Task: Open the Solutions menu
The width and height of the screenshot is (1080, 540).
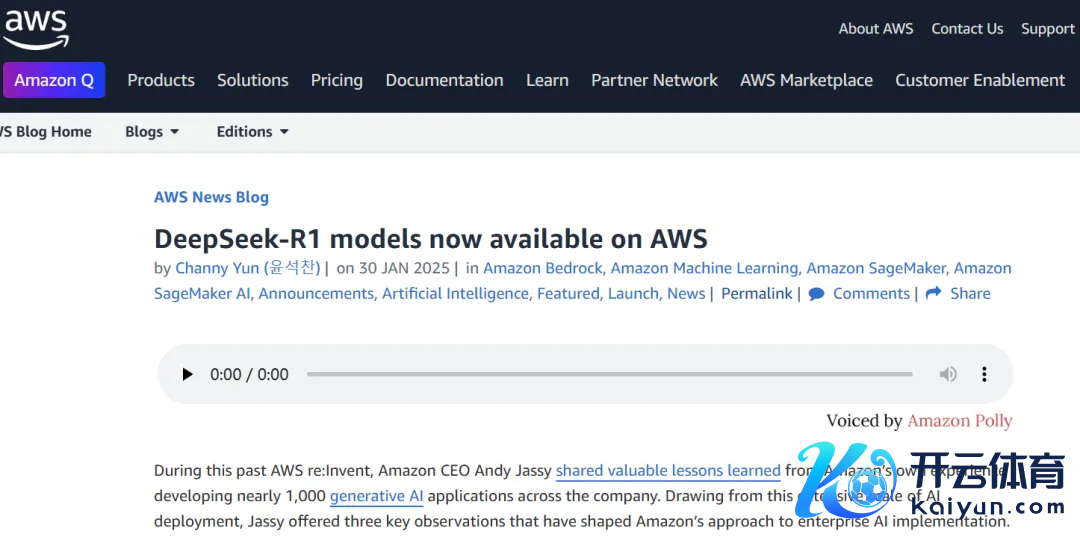Action: (x=252, y=80)
